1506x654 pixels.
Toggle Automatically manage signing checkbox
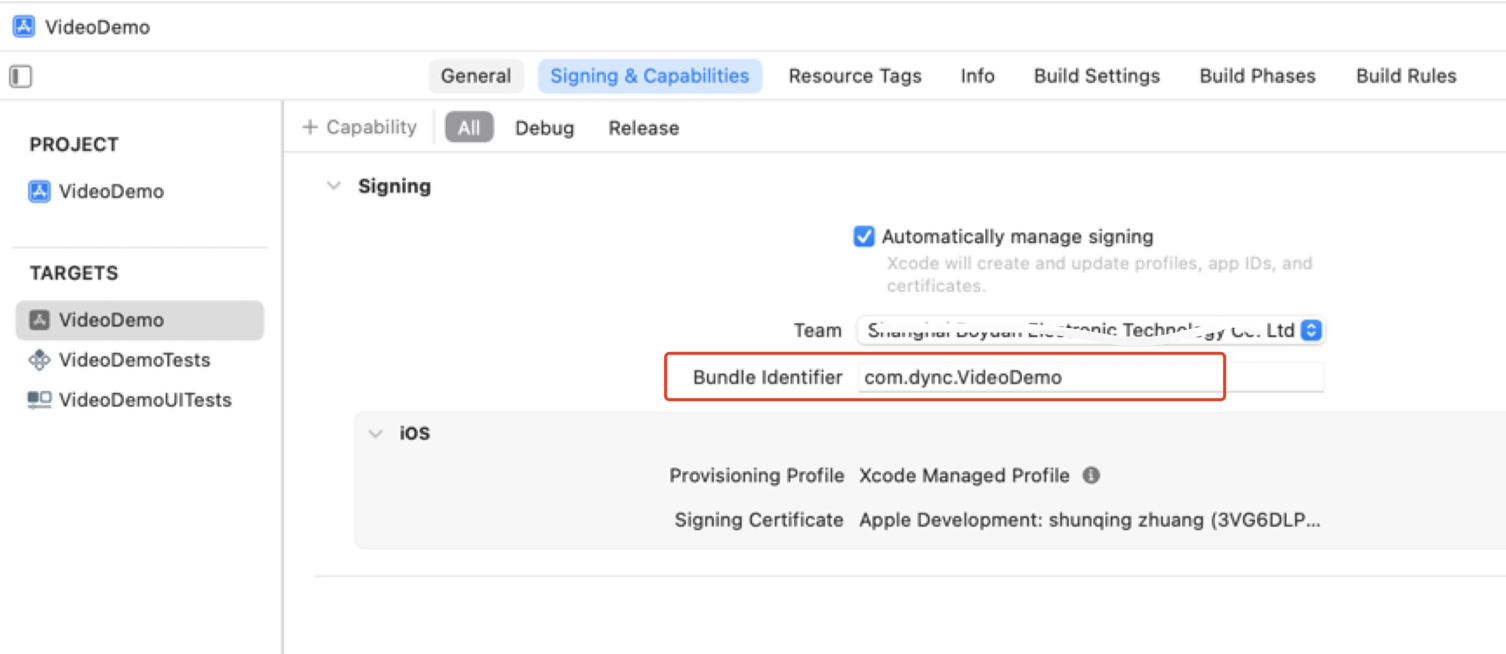pos(864,237)
